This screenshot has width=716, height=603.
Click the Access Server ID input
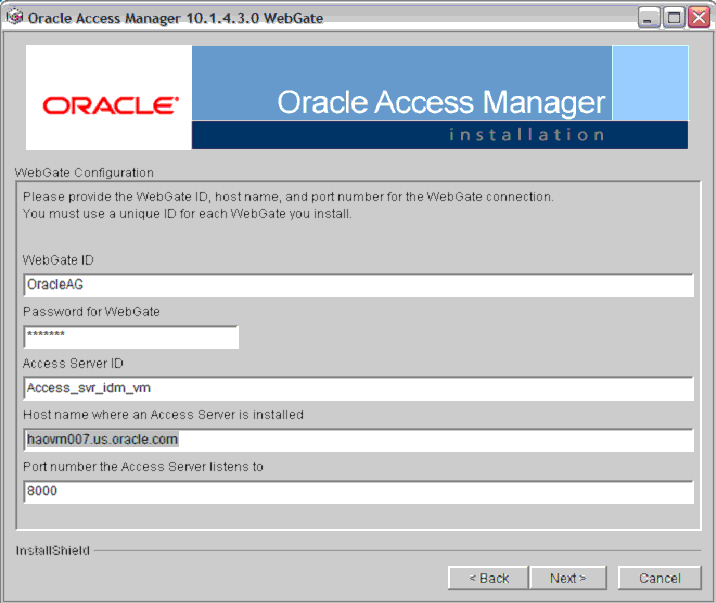pos(358,388)
